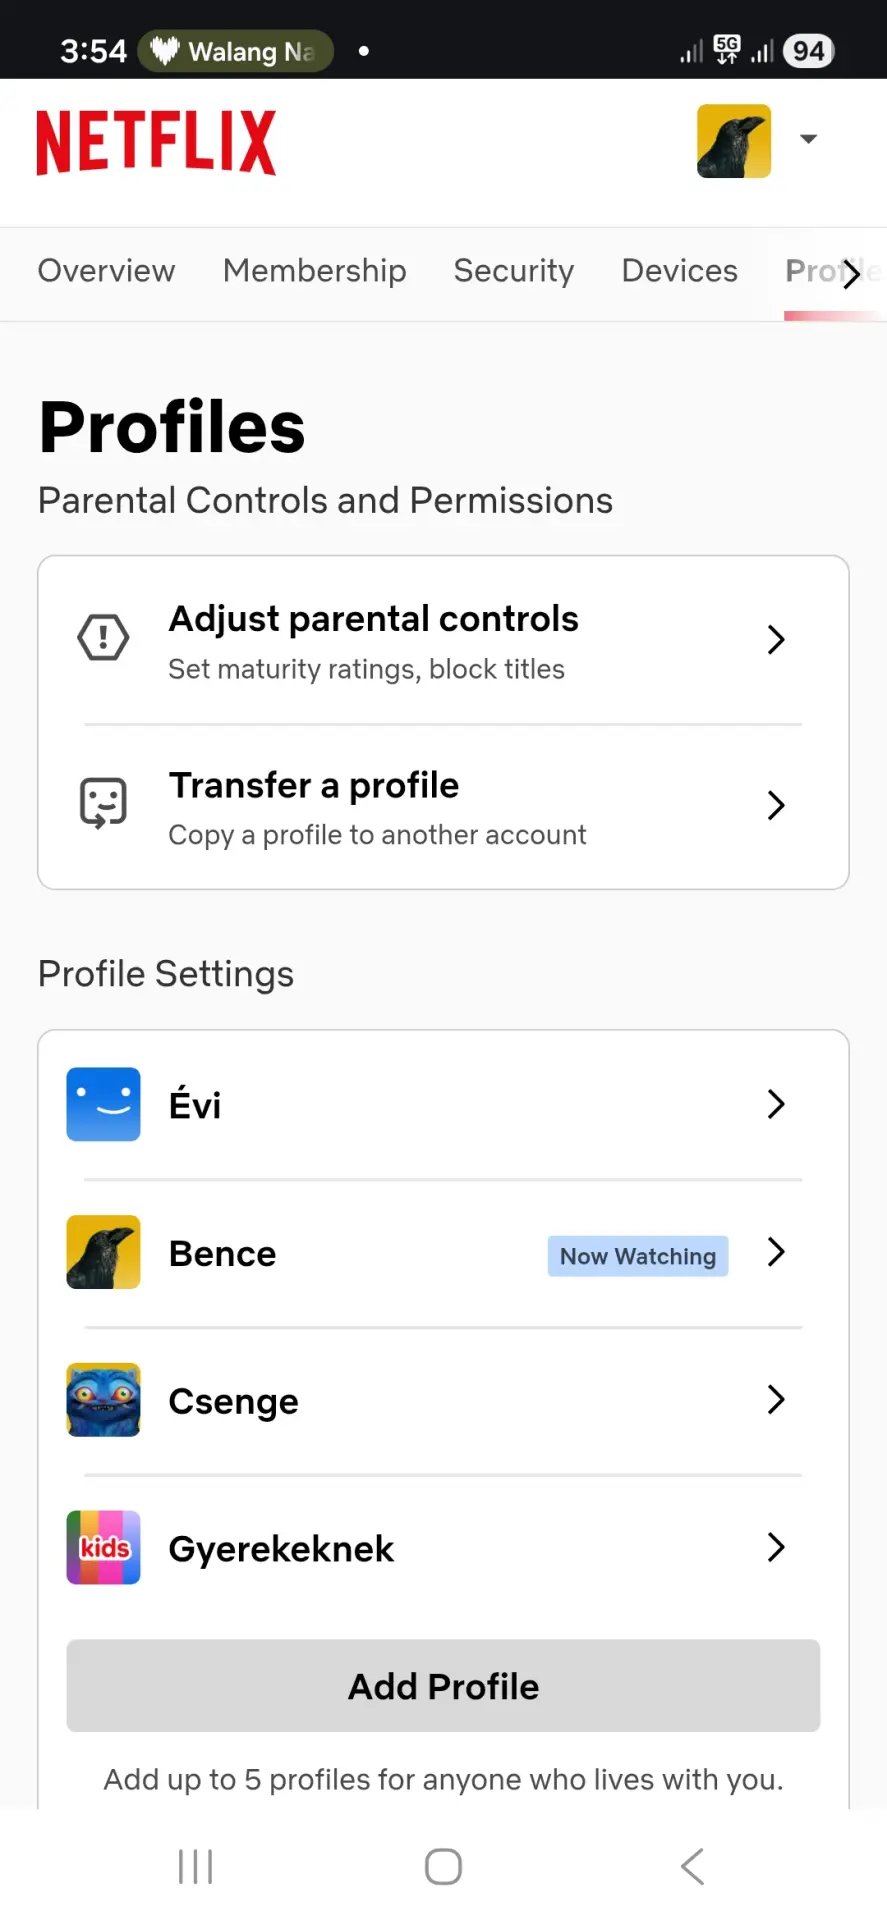Screen dimensions: 887x1920
Task: Tap the Android back navigation button
Action: pyautogui.click(x=692, y=1866)
